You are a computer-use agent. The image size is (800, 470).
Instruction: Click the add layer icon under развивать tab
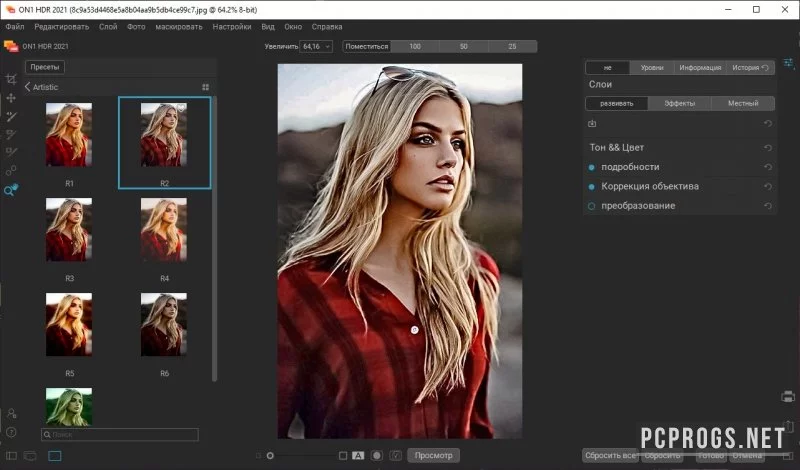(x=592, y=123)
